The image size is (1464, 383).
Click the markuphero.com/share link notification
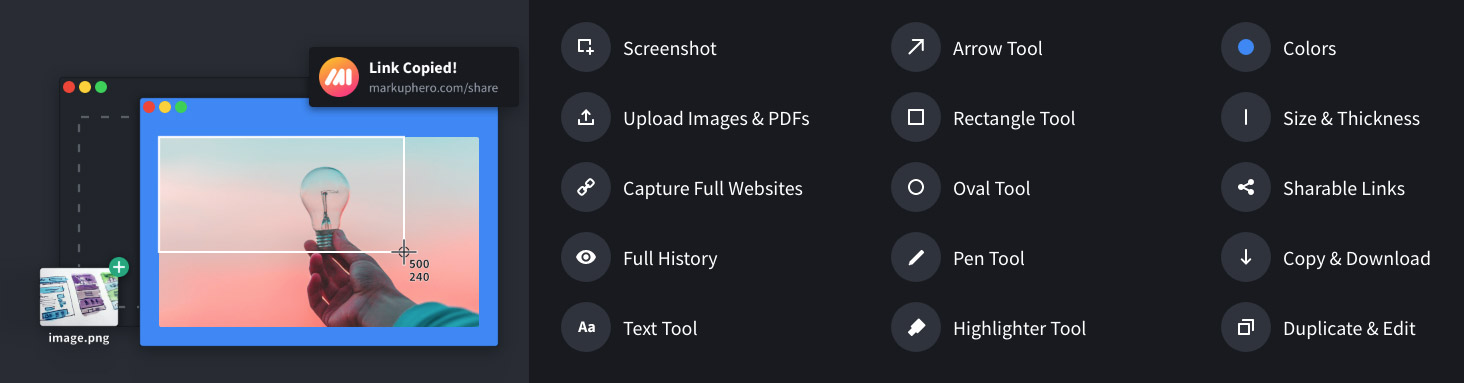click(414, 77)
